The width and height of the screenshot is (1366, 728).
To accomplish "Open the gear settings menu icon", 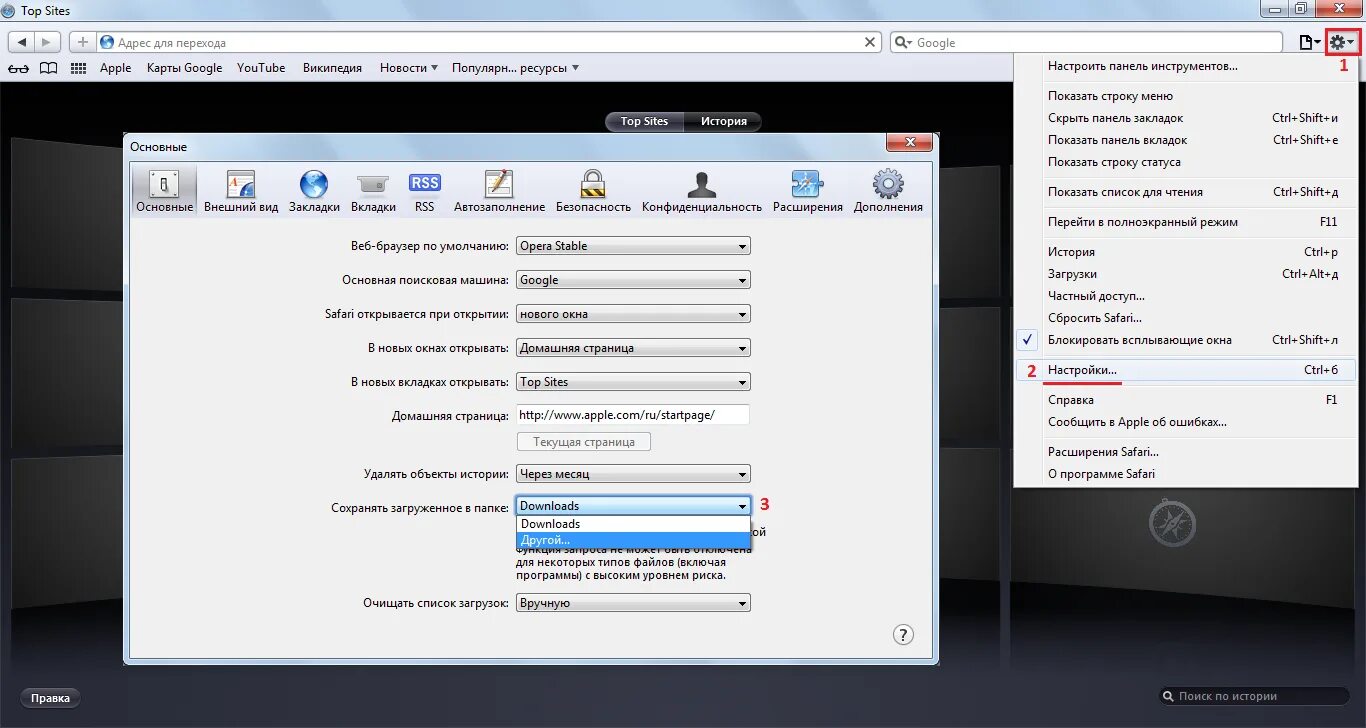I will [1341, 42].
